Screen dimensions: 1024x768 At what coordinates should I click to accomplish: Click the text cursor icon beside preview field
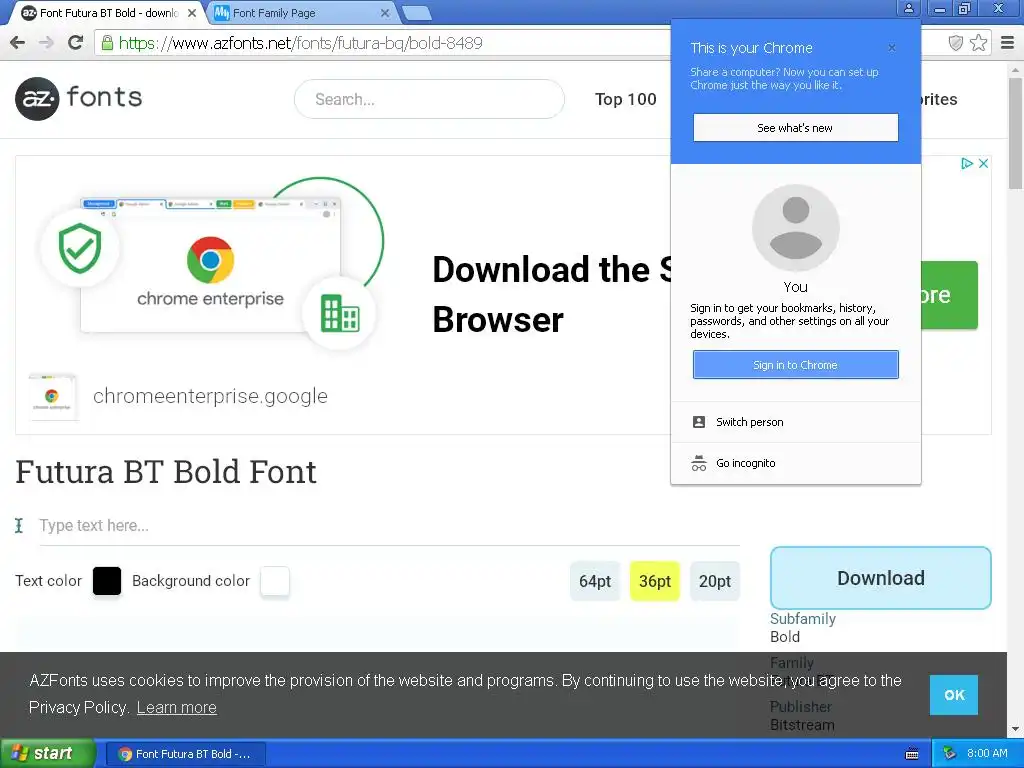pos(19,525)
